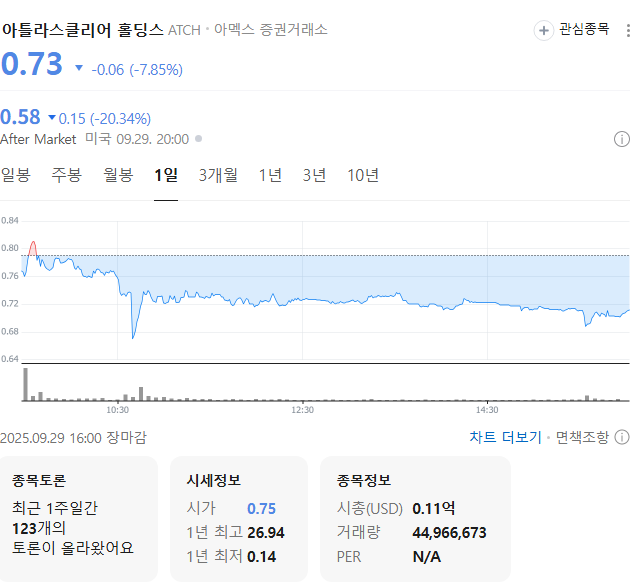Viewport: 630px width, 582px height.
Task: Choose the 10년 chart period
Action: tap(363, 175)
